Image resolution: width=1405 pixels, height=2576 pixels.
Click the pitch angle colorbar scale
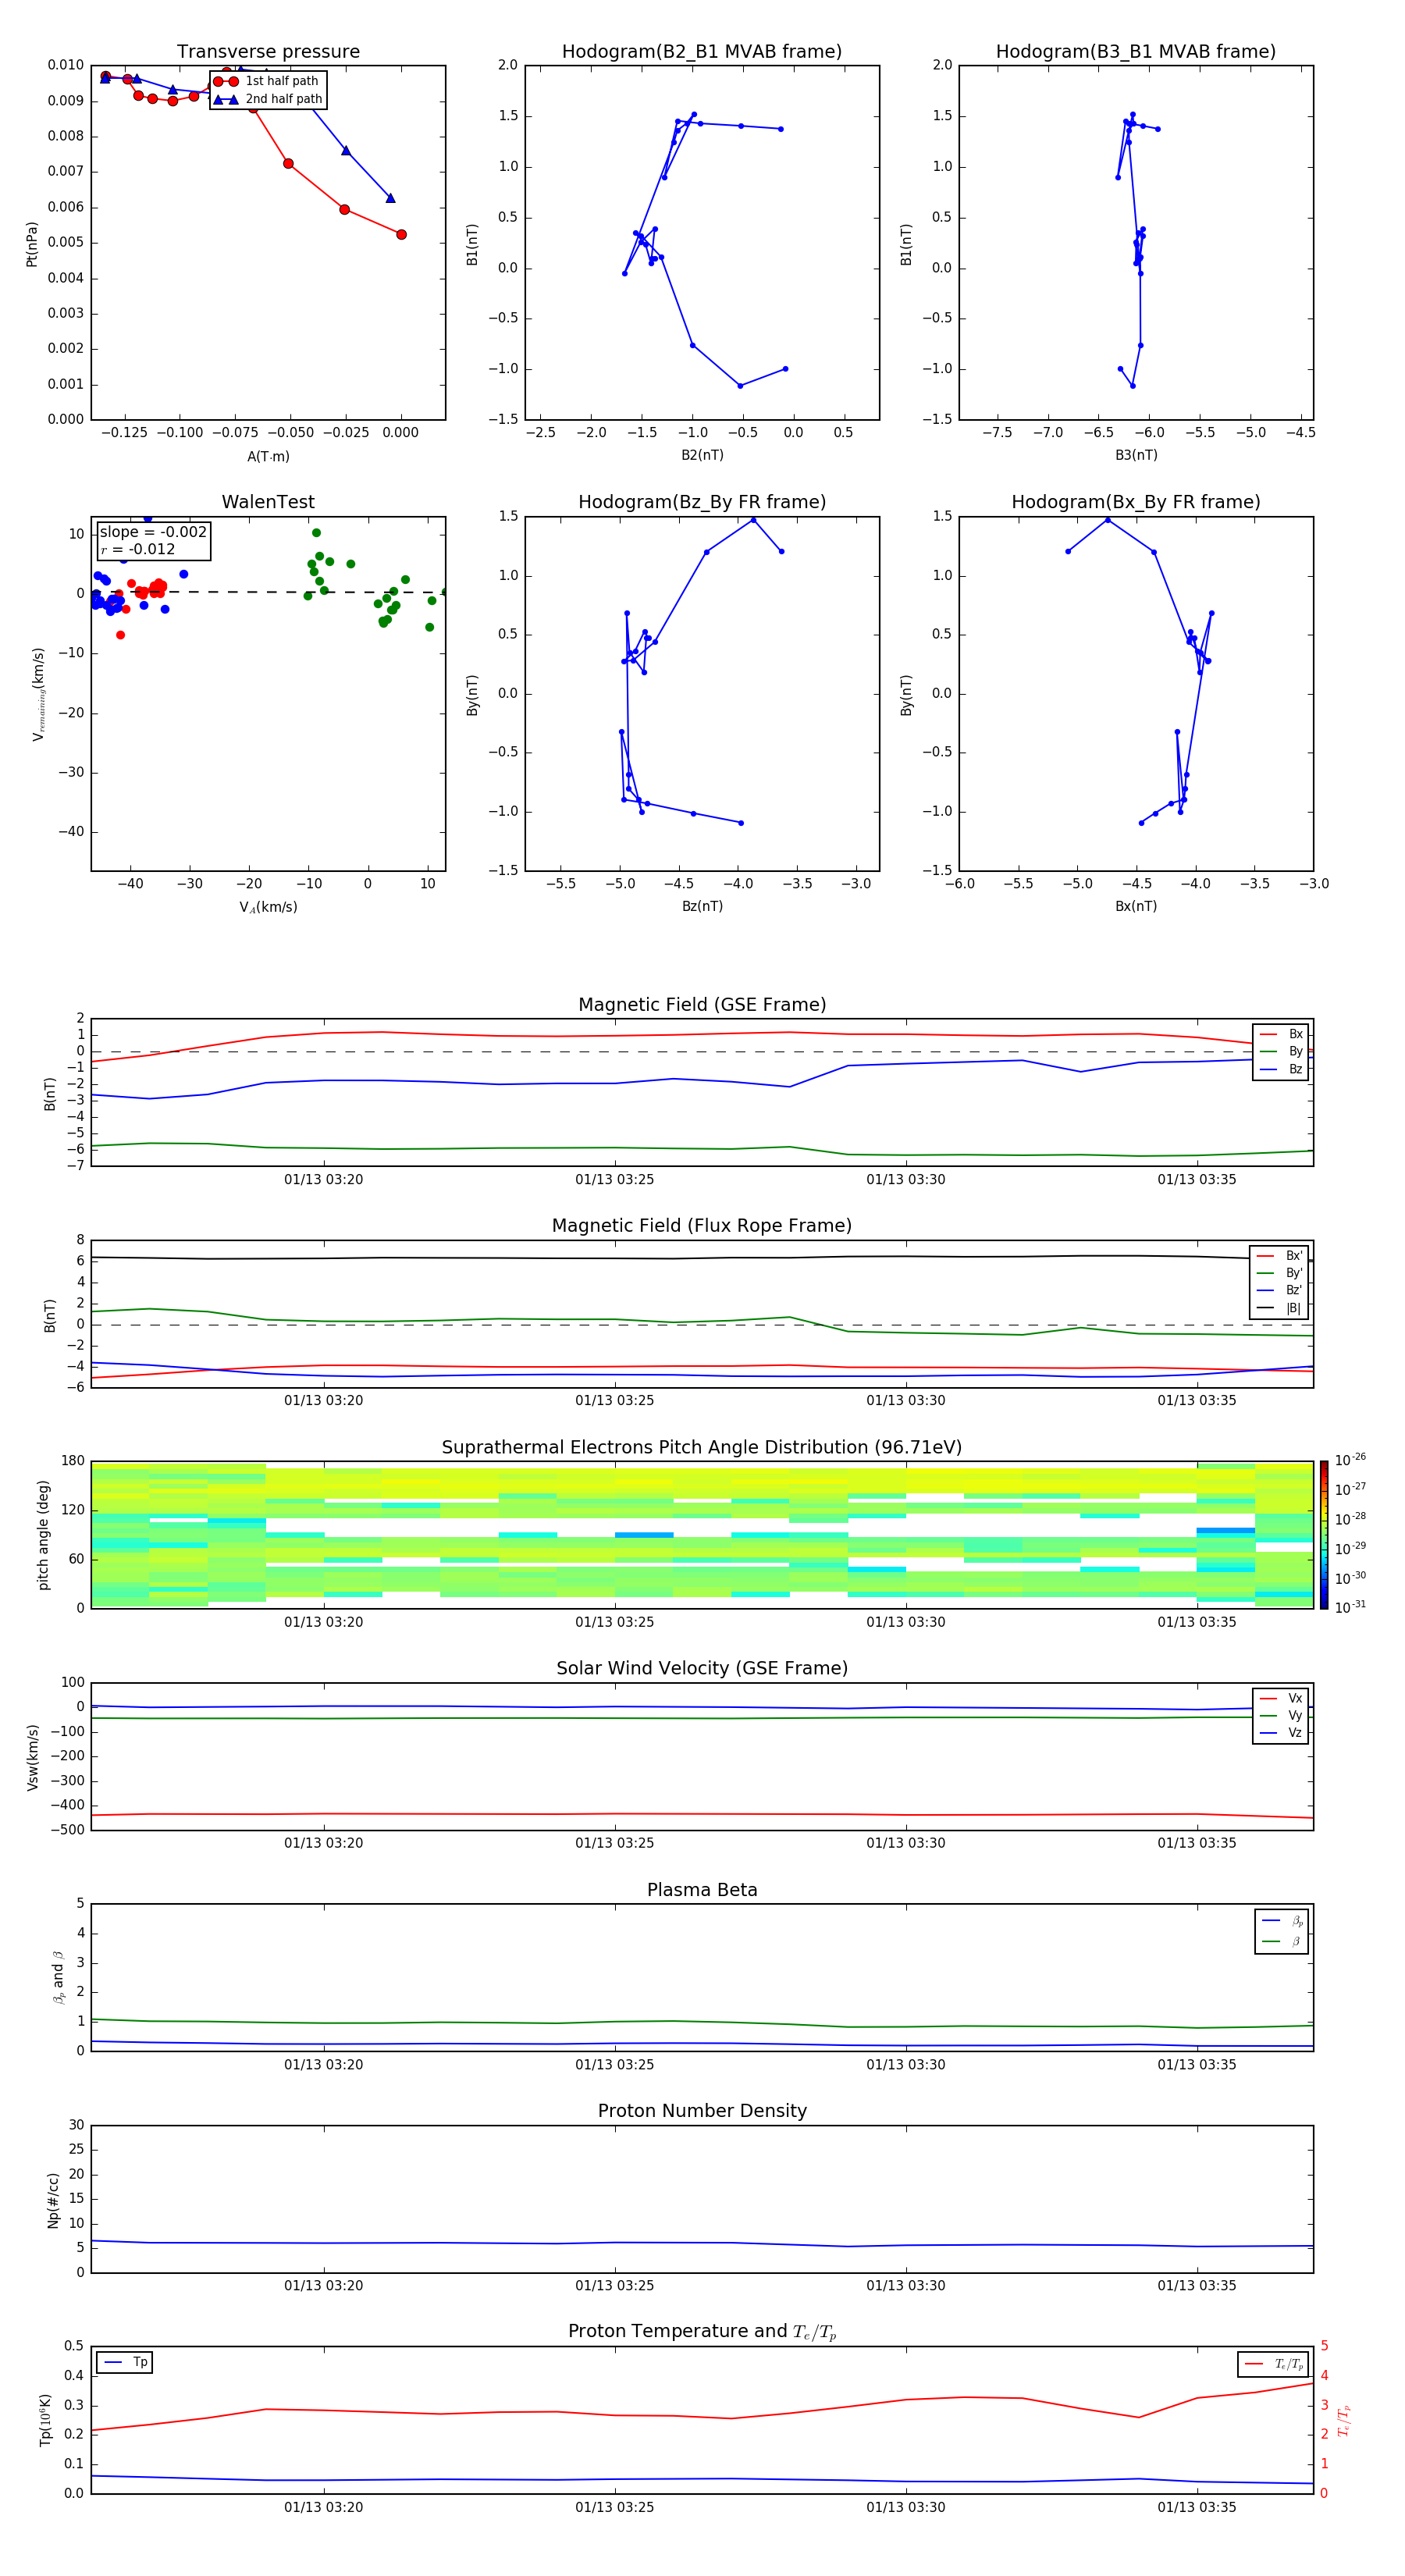point(1324,1535)
